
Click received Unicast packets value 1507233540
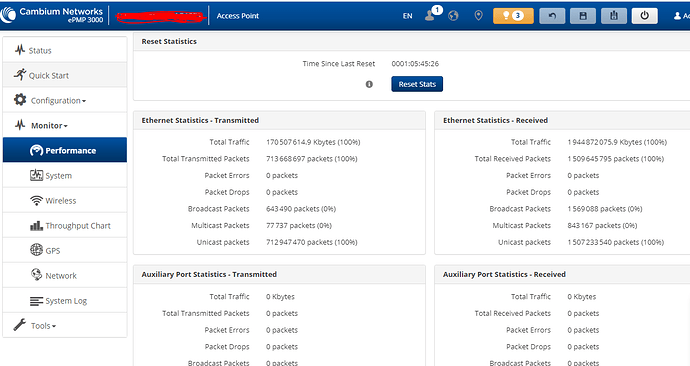click(615, 242)
